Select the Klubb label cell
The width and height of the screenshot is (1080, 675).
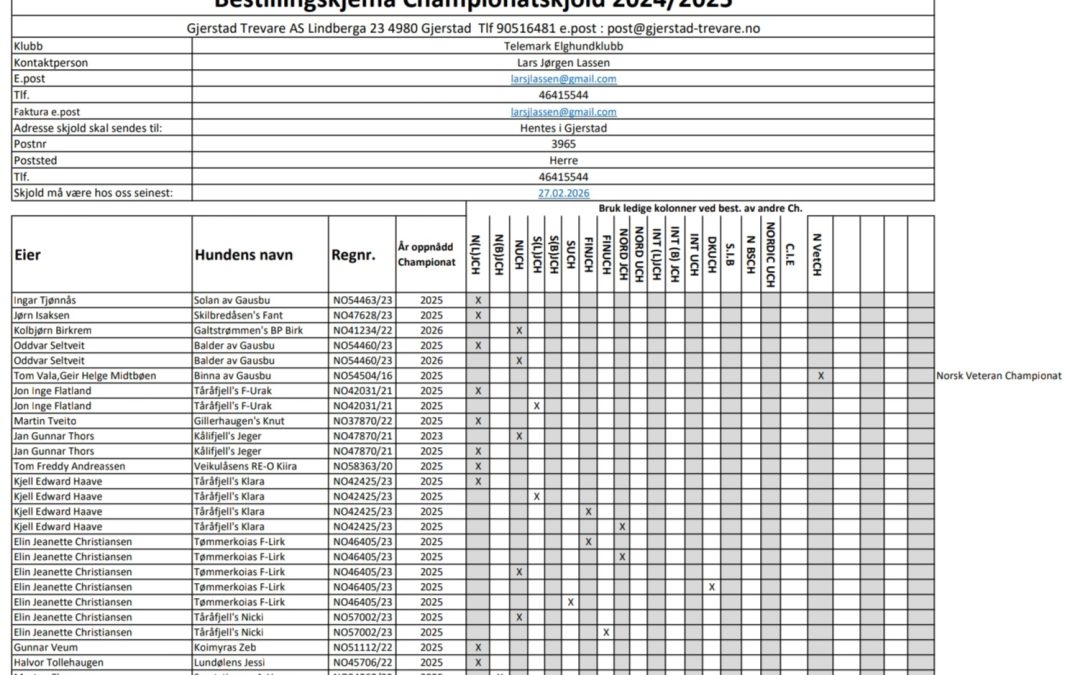(101, 46)
